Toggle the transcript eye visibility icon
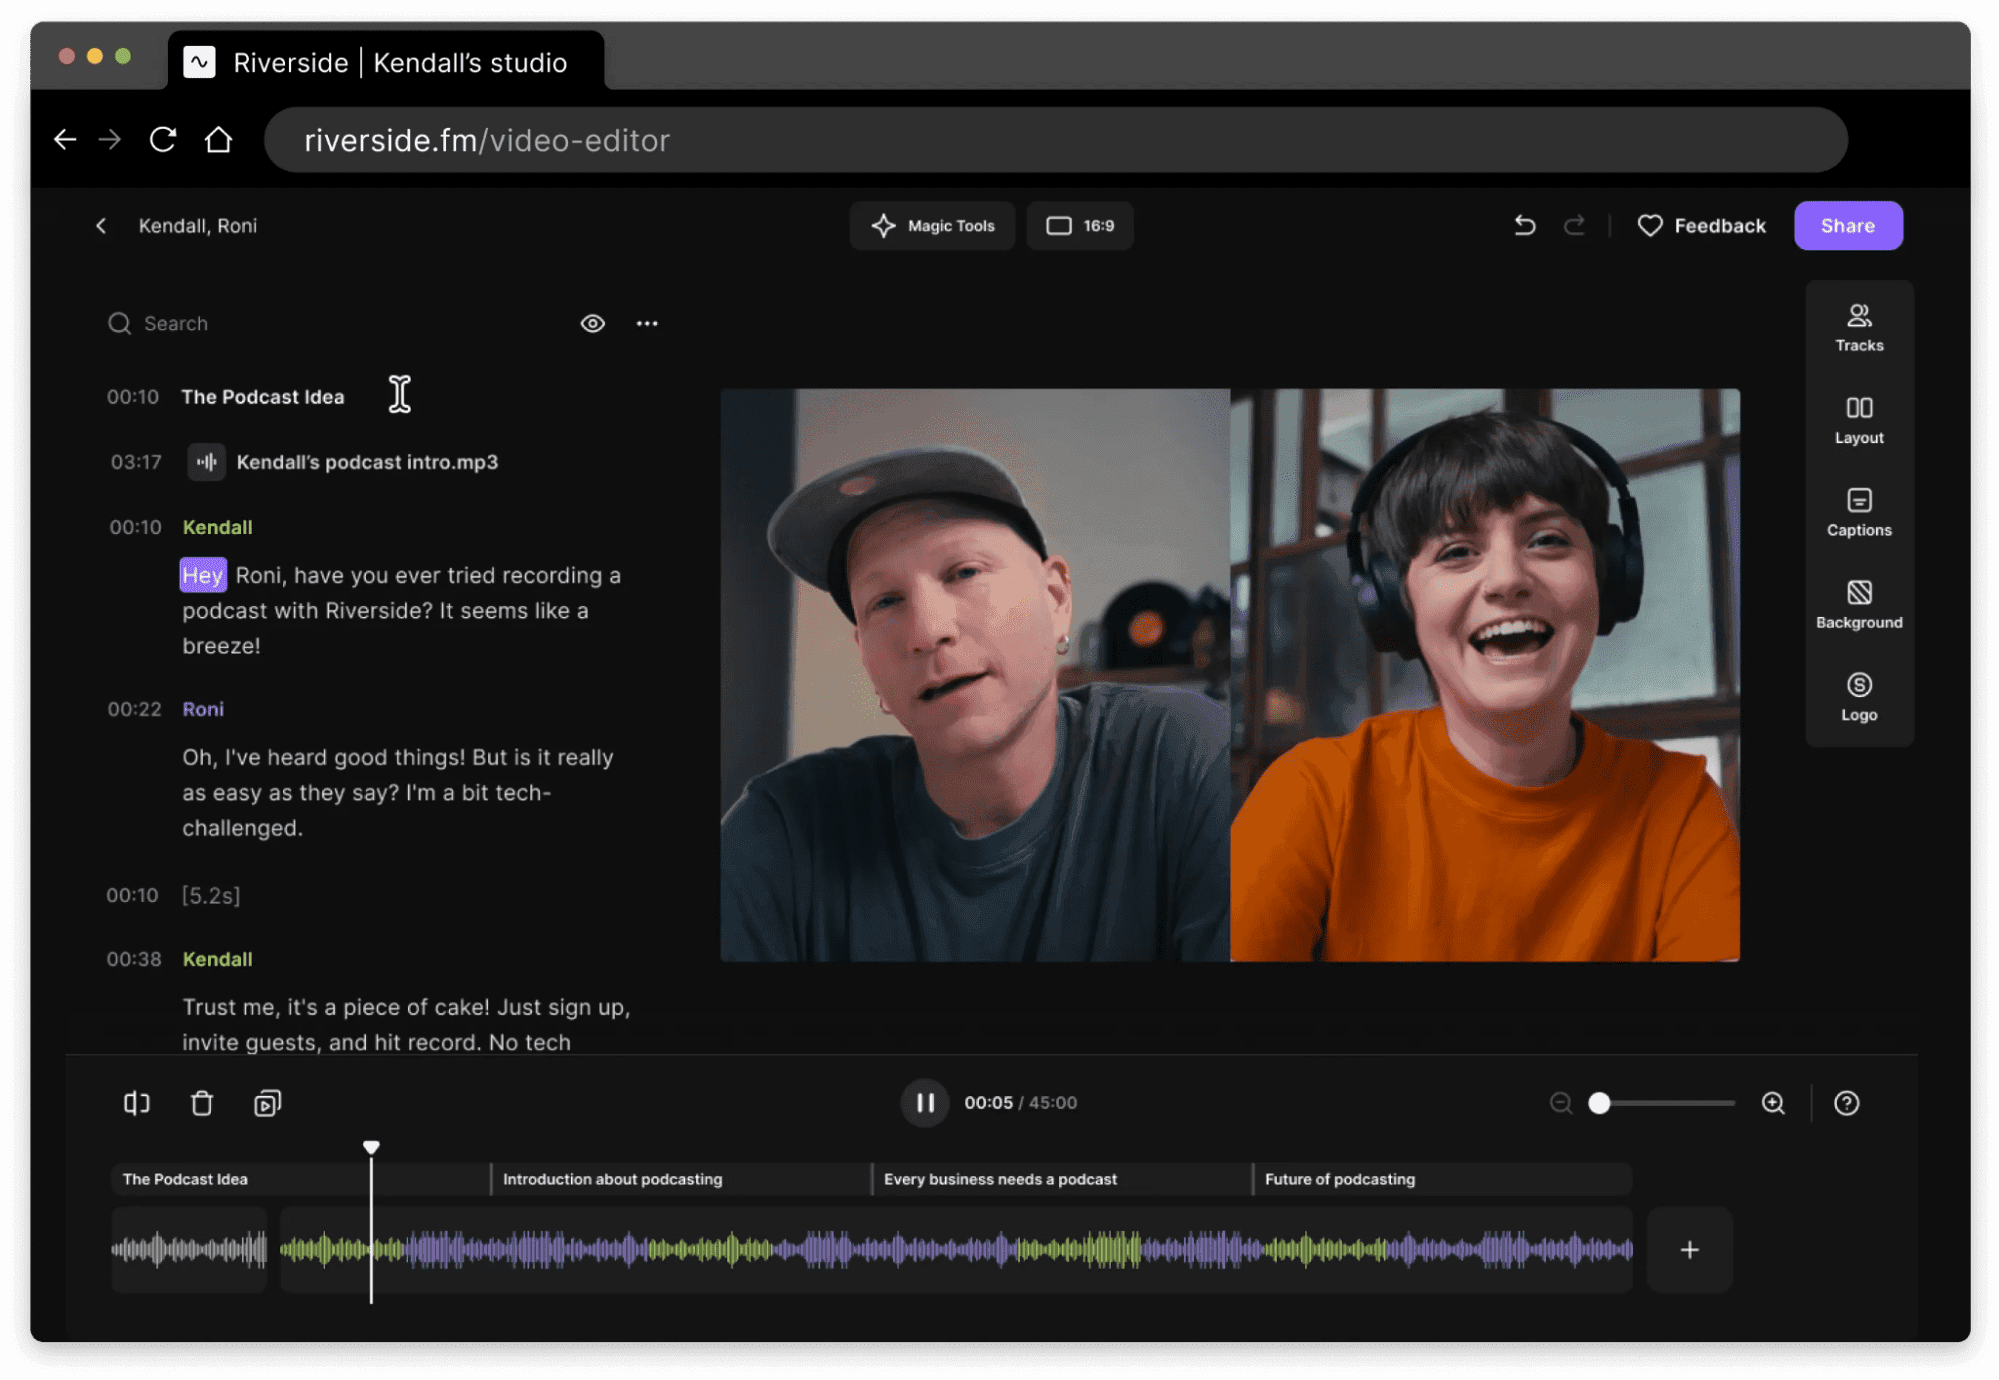The width and height of the screenshot is (1999, 1380). point(592,323)
